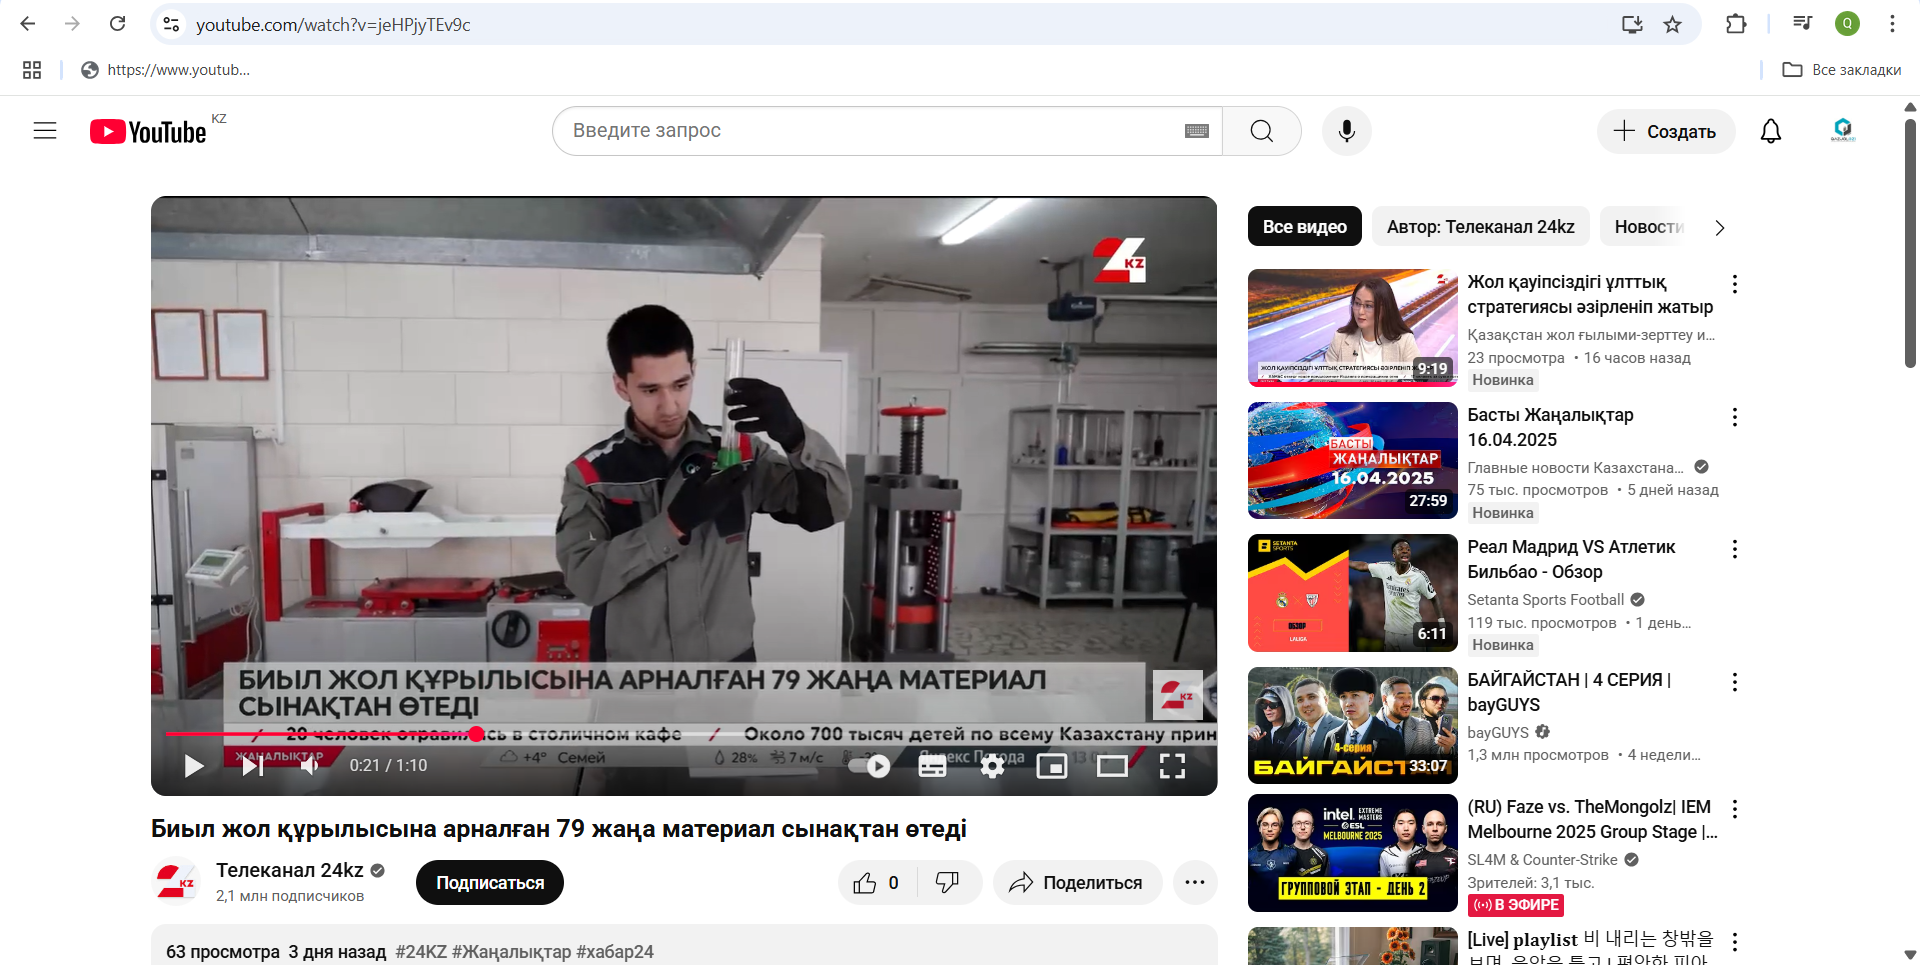This screenshot has height=965, width=1920.
Task: Open Реал Мадрид VS Атлетик thumbnail
Action: pos(1352,593)
